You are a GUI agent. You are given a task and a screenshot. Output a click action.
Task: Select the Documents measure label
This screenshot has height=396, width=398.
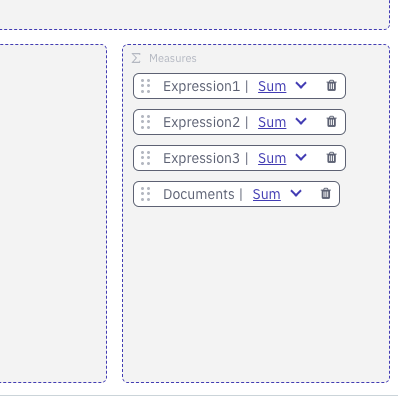(199, 194)
